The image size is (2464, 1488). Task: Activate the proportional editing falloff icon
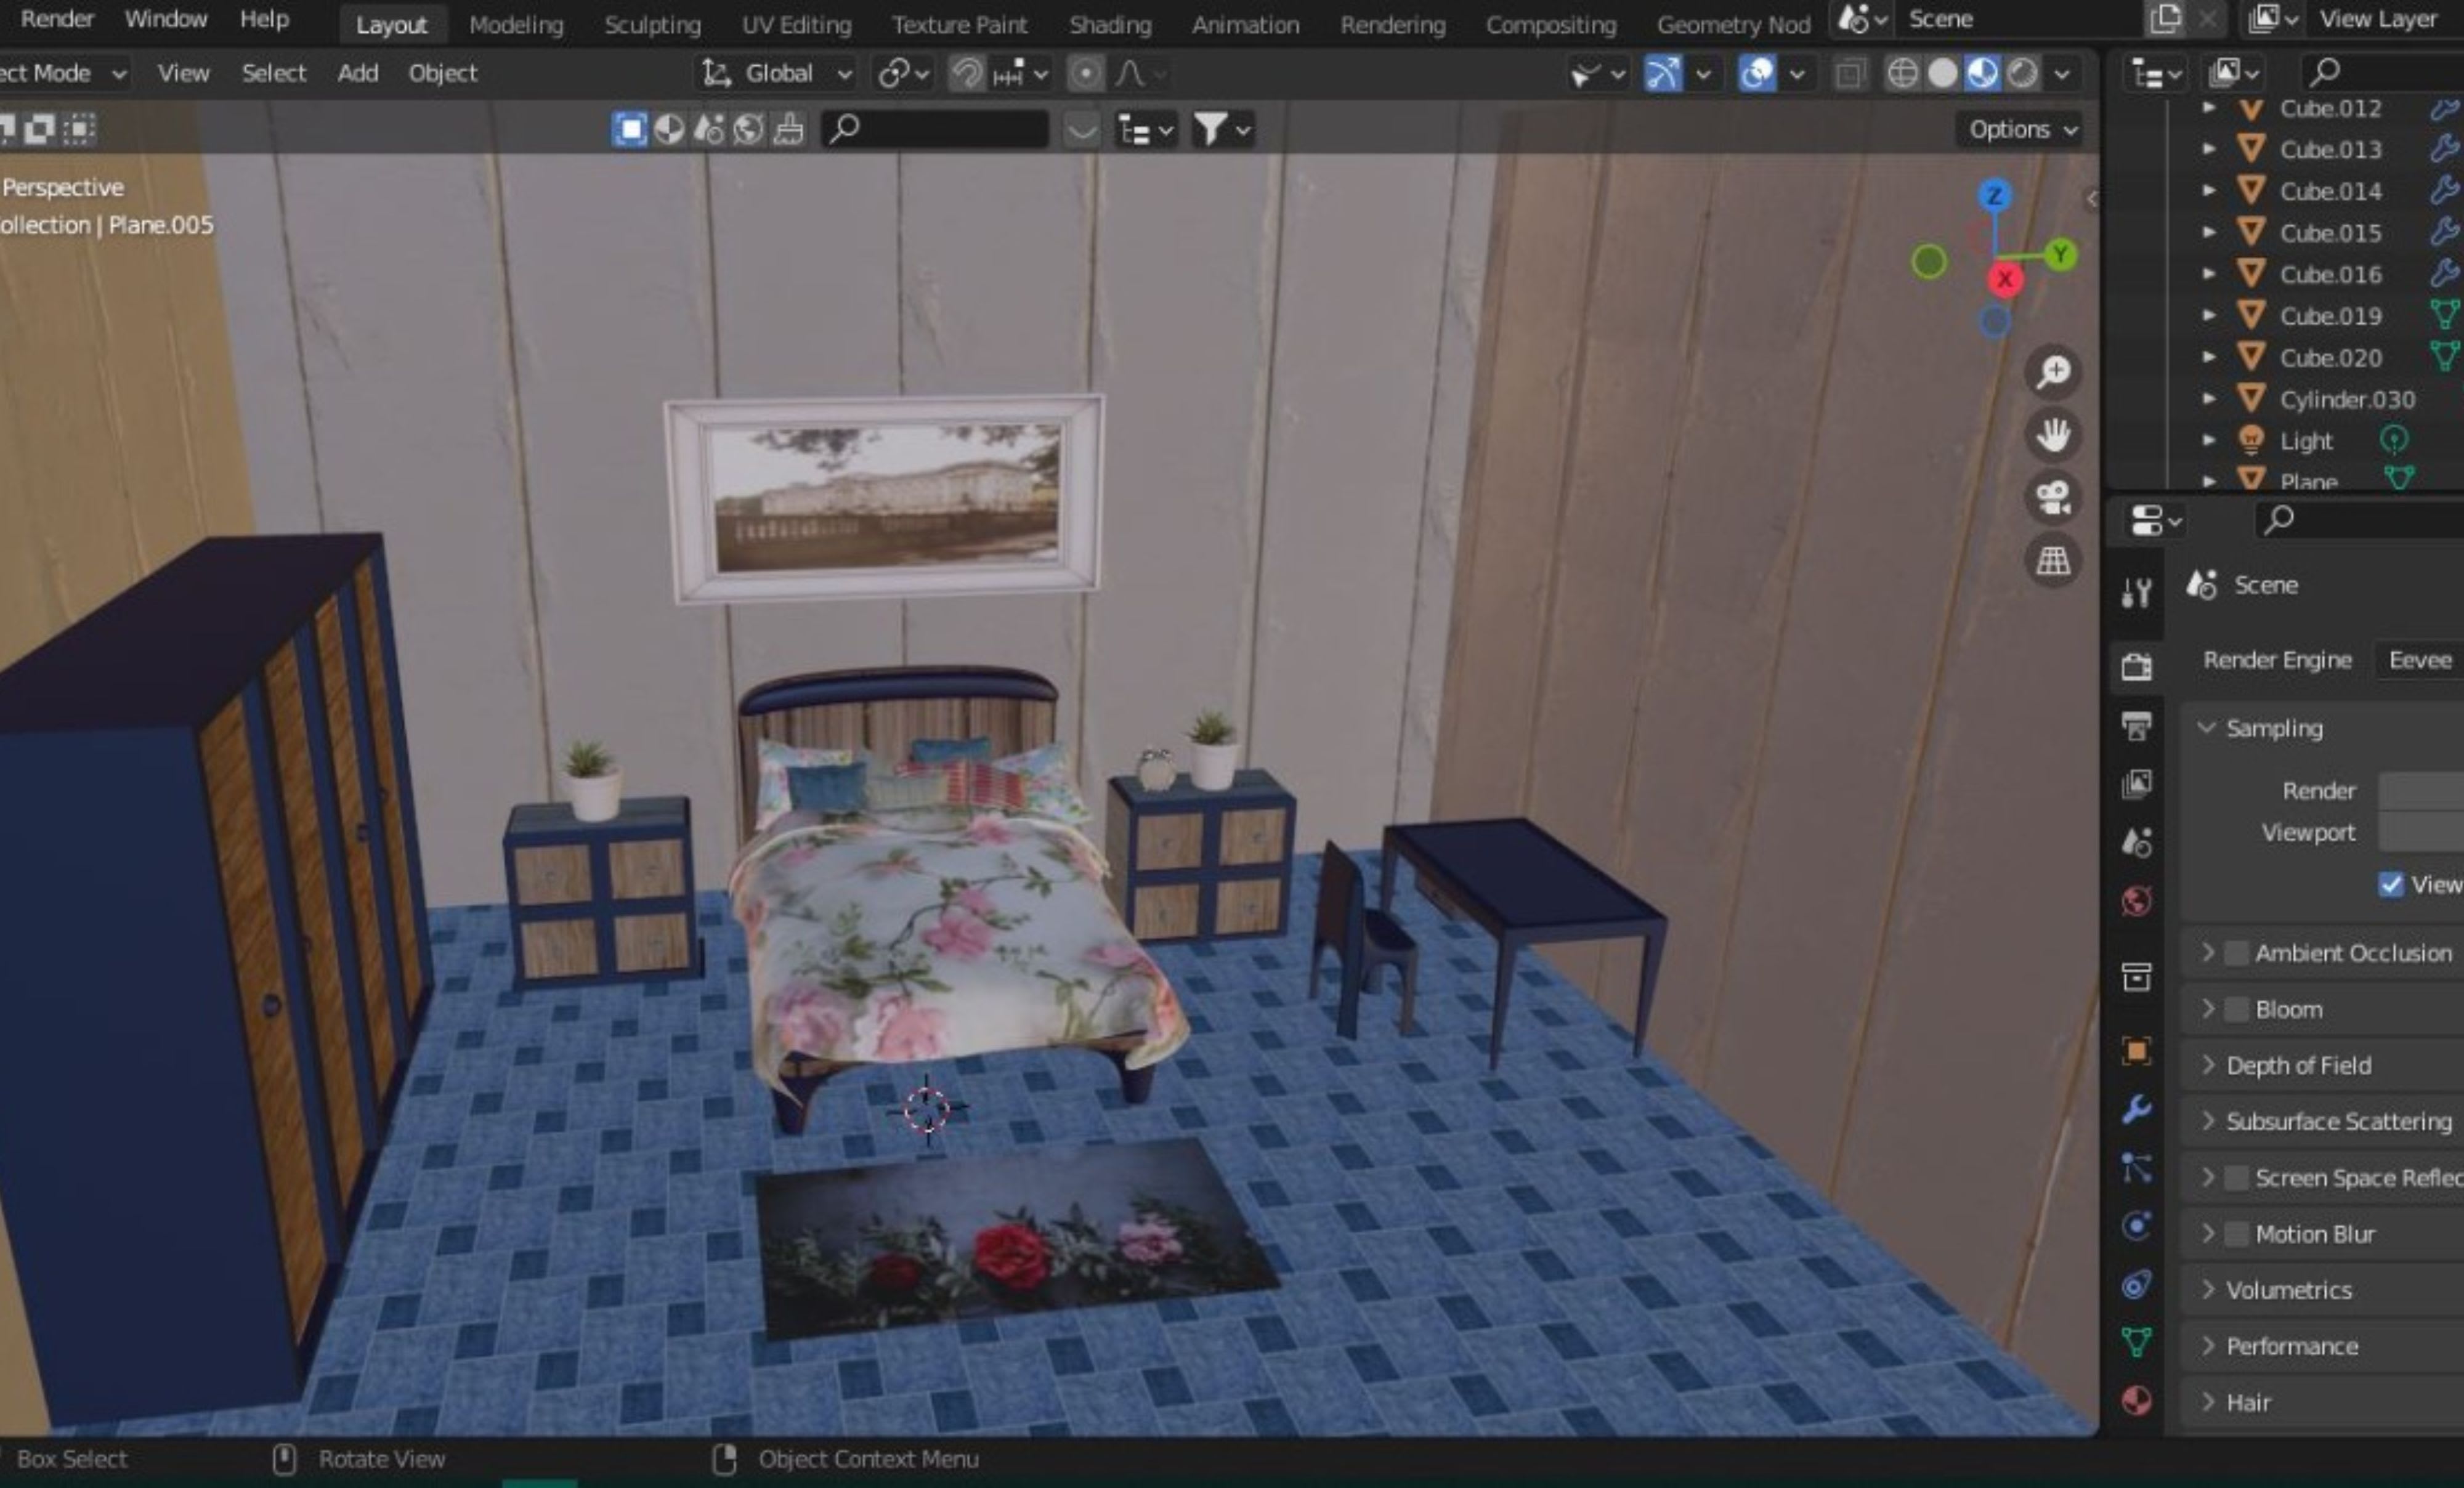(x=1131, y=72)
